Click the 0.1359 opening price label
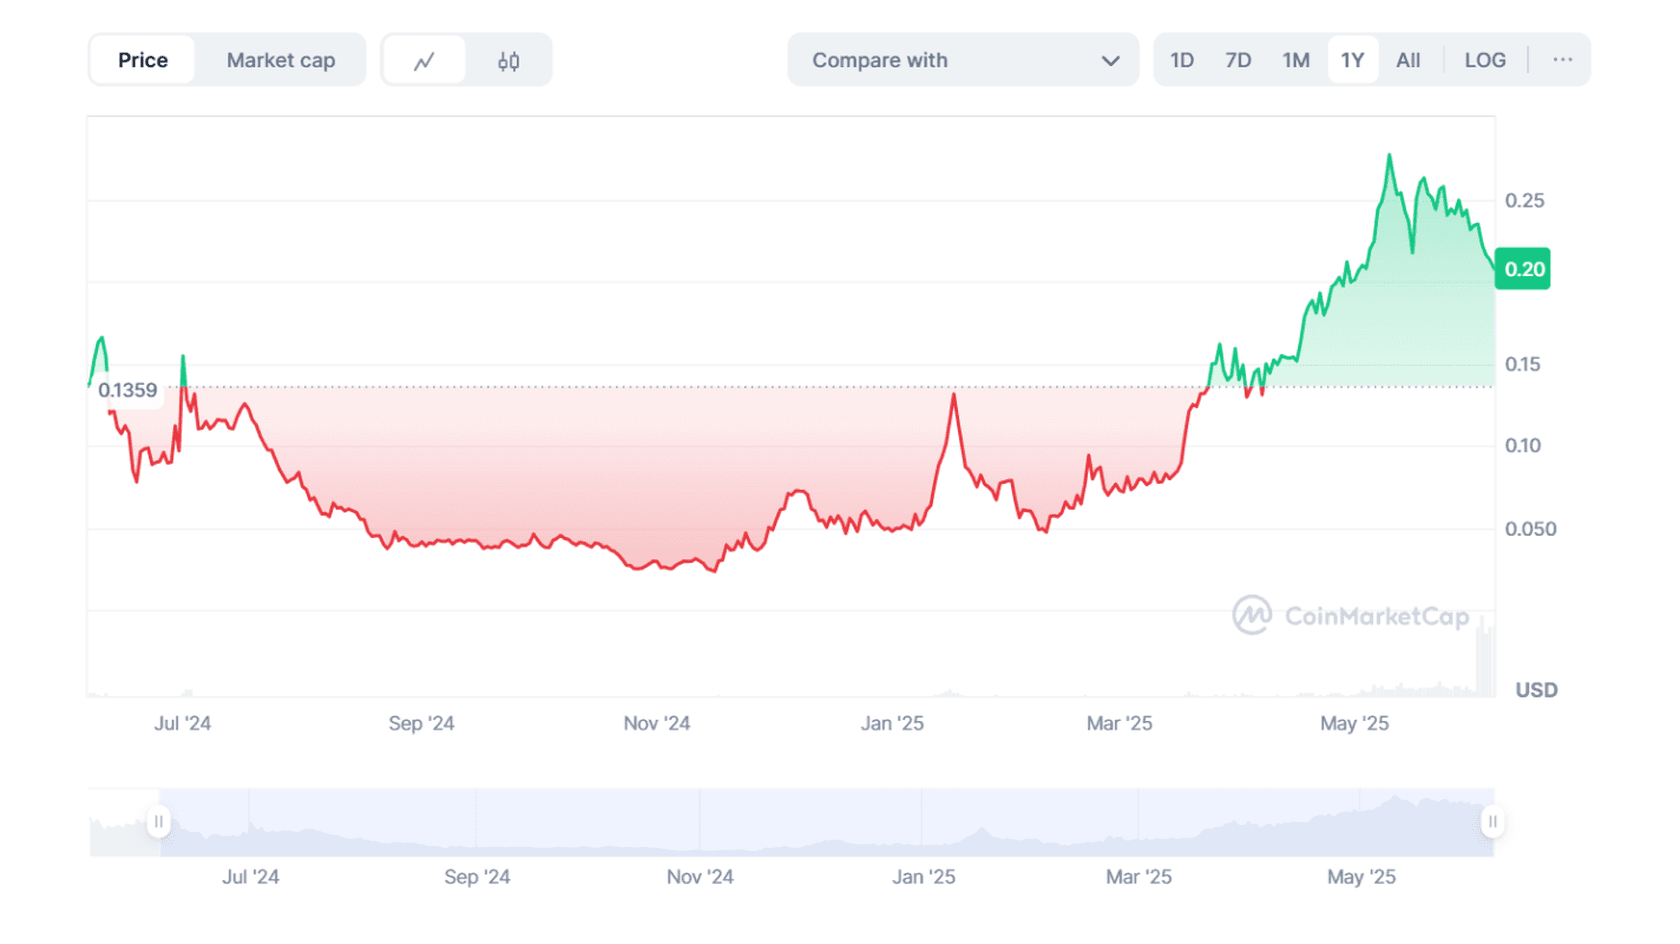The height and width of the screenshot is (944, 1680). (127, 390)
